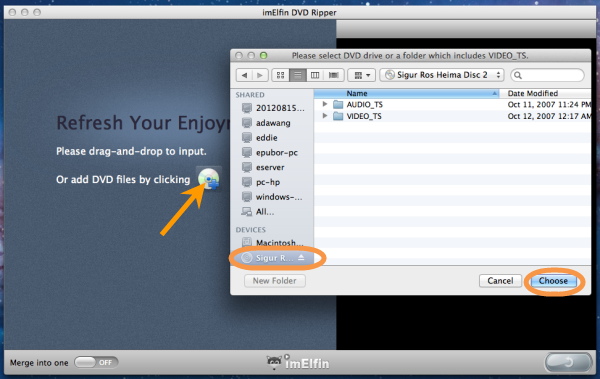
Task: Select the AUDIO_TS folder row
Action: coord(452,104)
